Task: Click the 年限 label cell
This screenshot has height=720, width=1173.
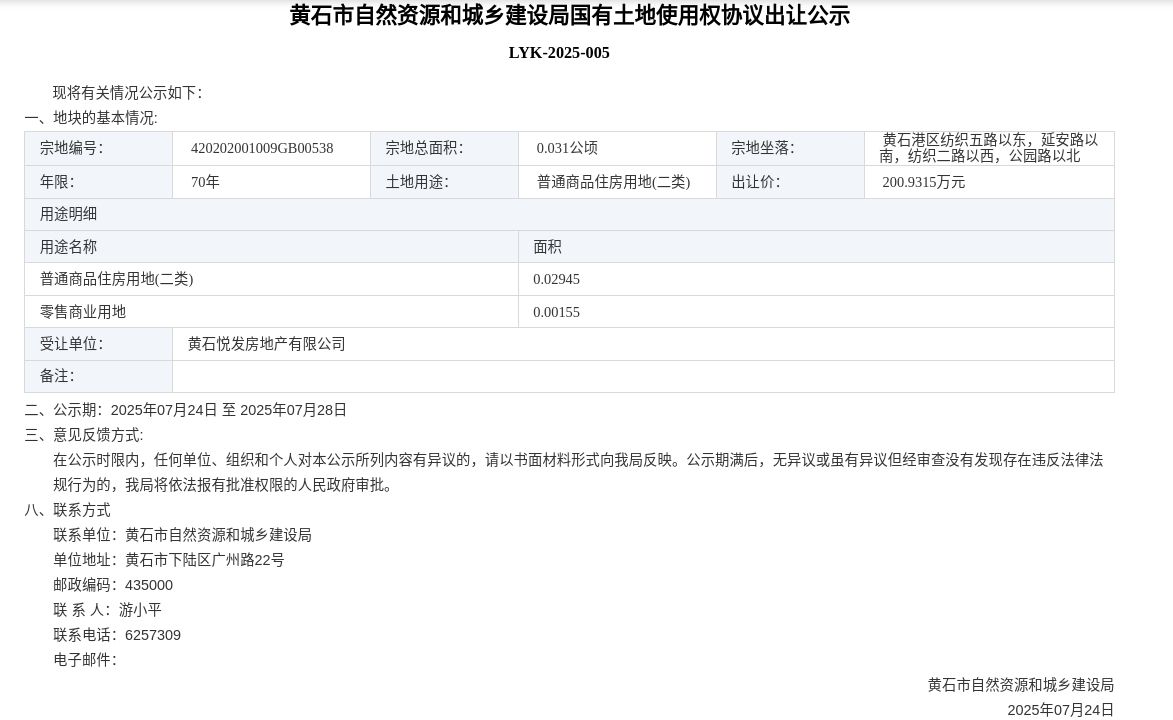Action: [99, 182]
